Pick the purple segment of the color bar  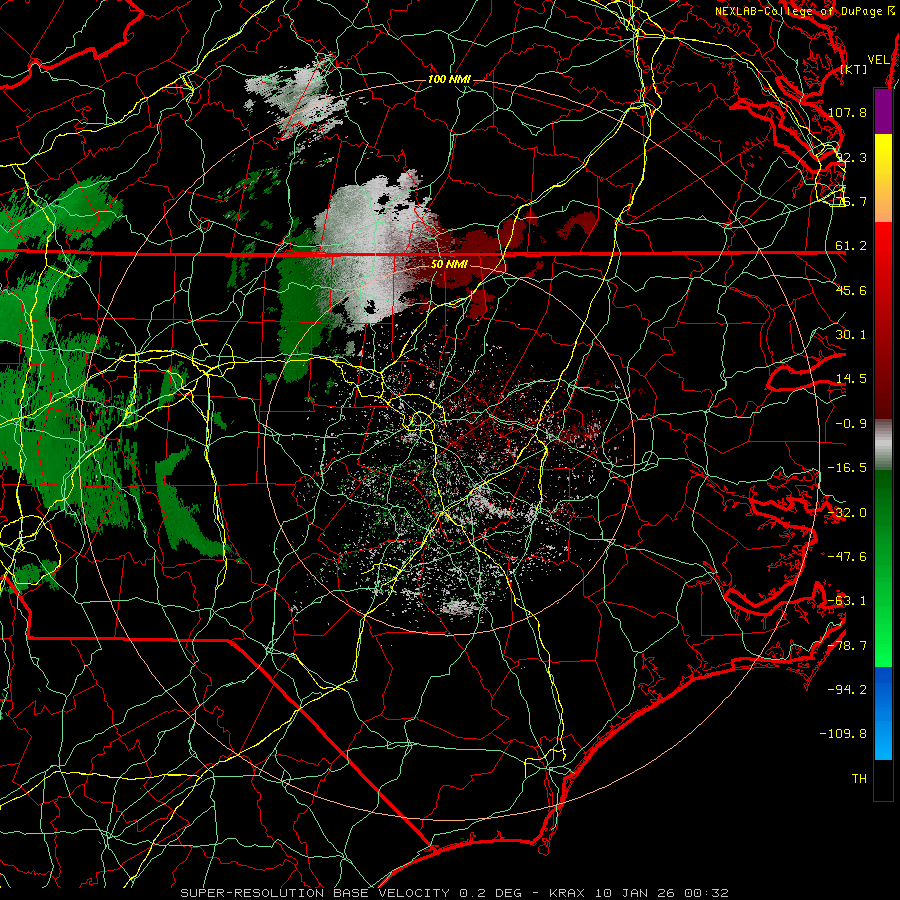click(883, 111)
